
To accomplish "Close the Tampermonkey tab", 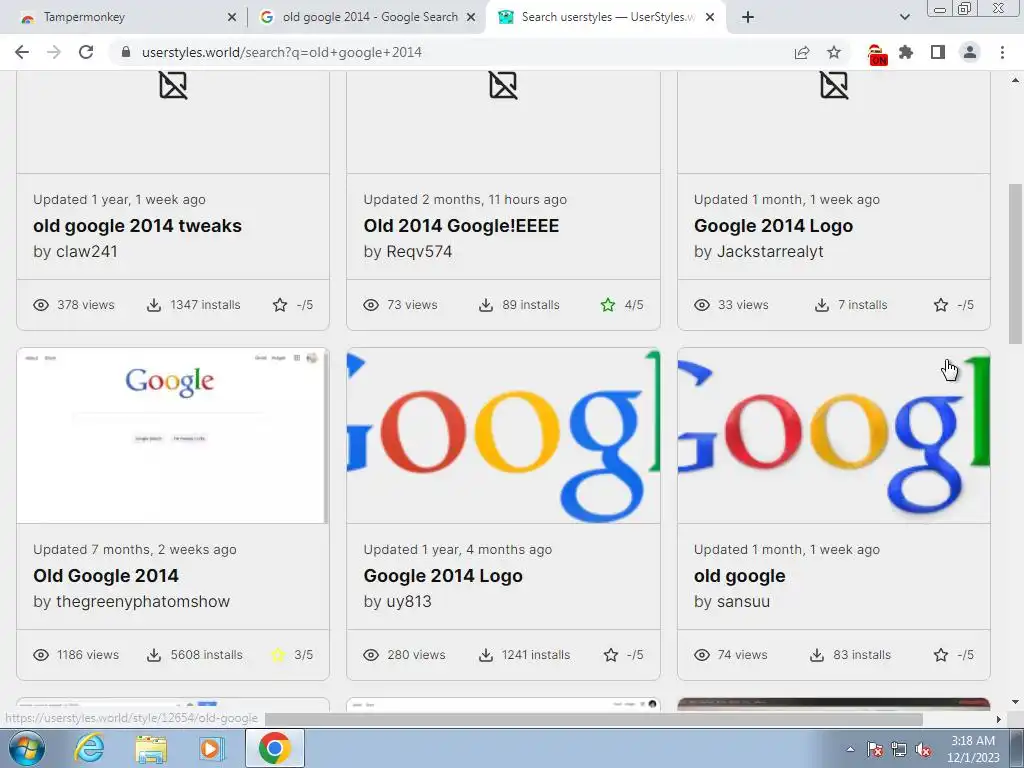I will (x=232, y=17).
